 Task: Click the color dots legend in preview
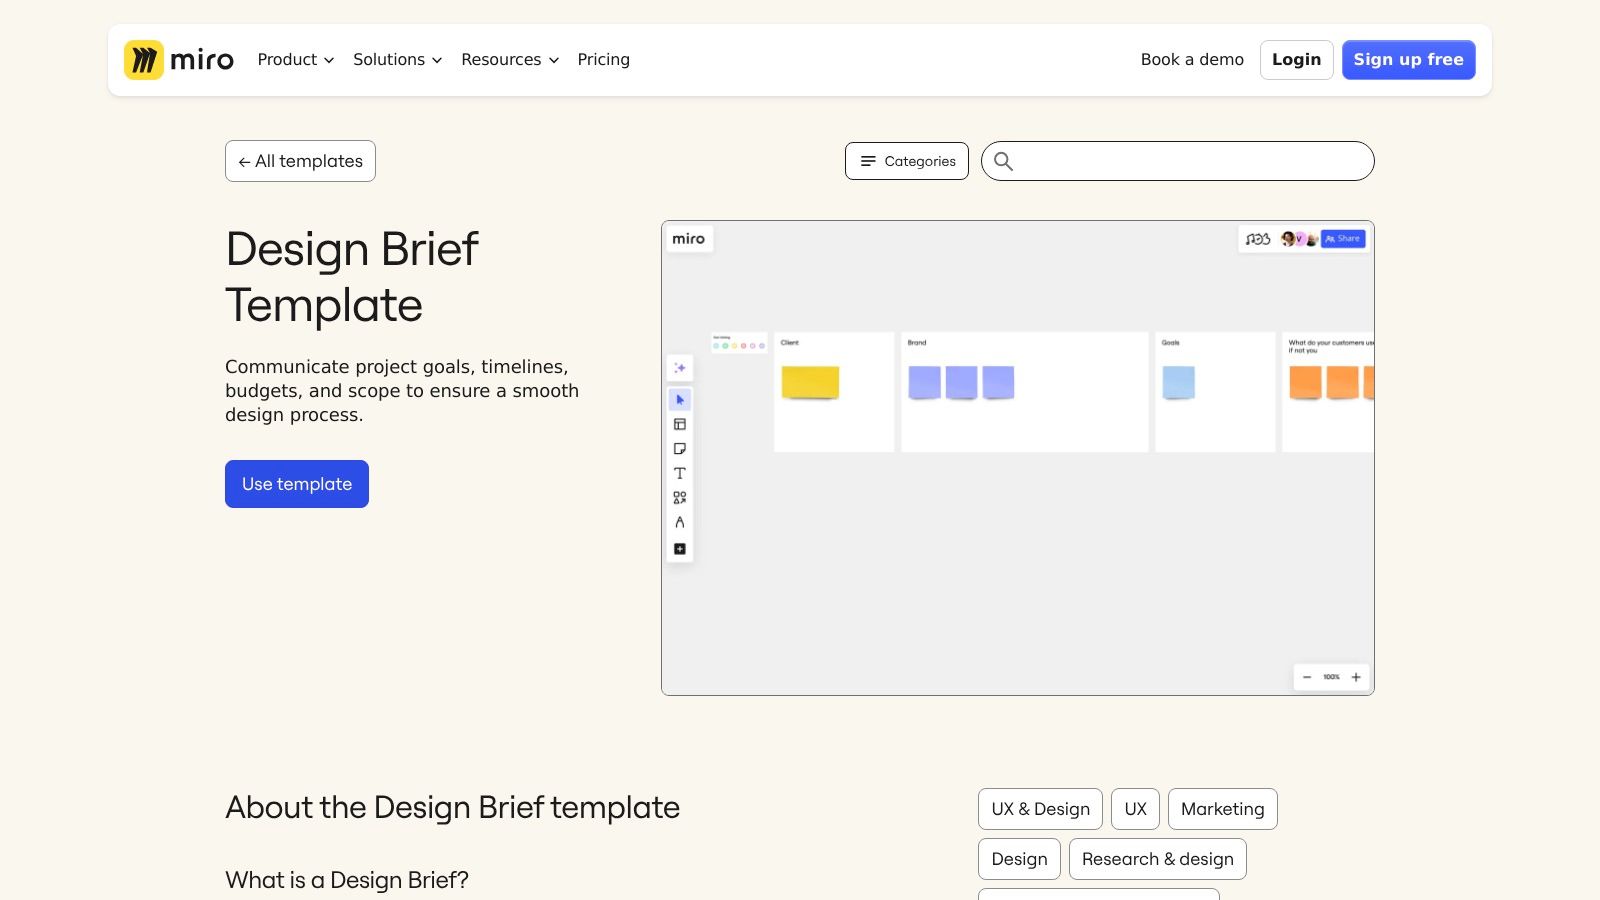click(739, 345)
